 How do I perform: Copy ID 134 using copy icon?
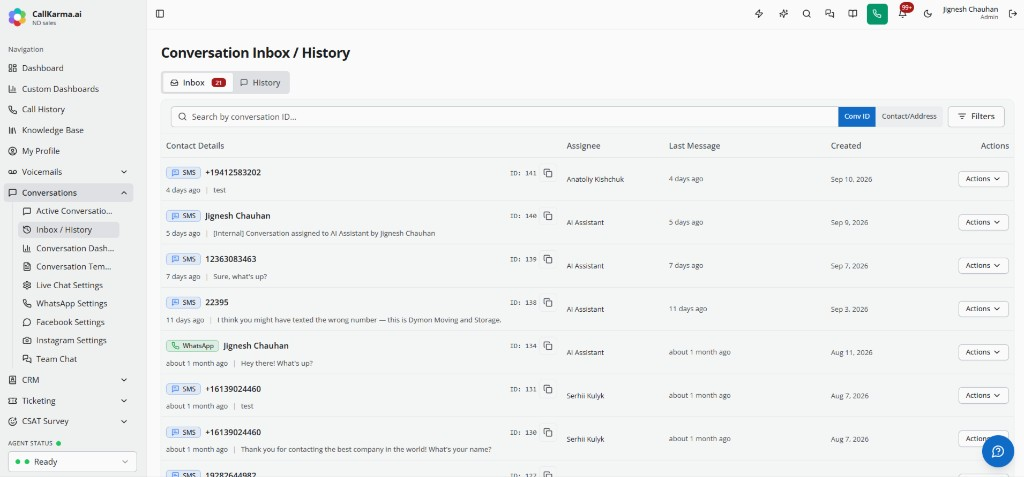[548, 346]
